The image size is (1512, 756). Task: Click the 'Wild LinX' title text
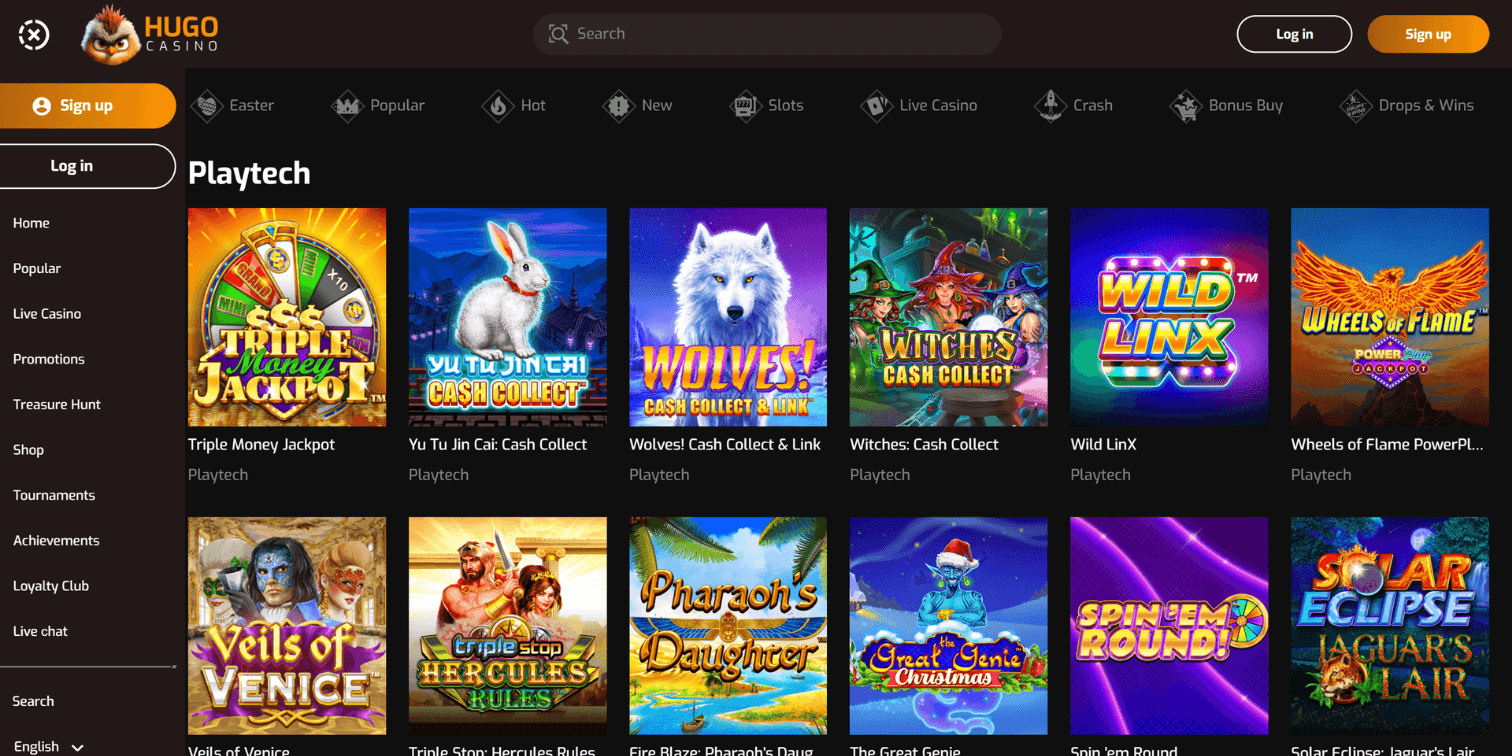(x=1103, y=444)
